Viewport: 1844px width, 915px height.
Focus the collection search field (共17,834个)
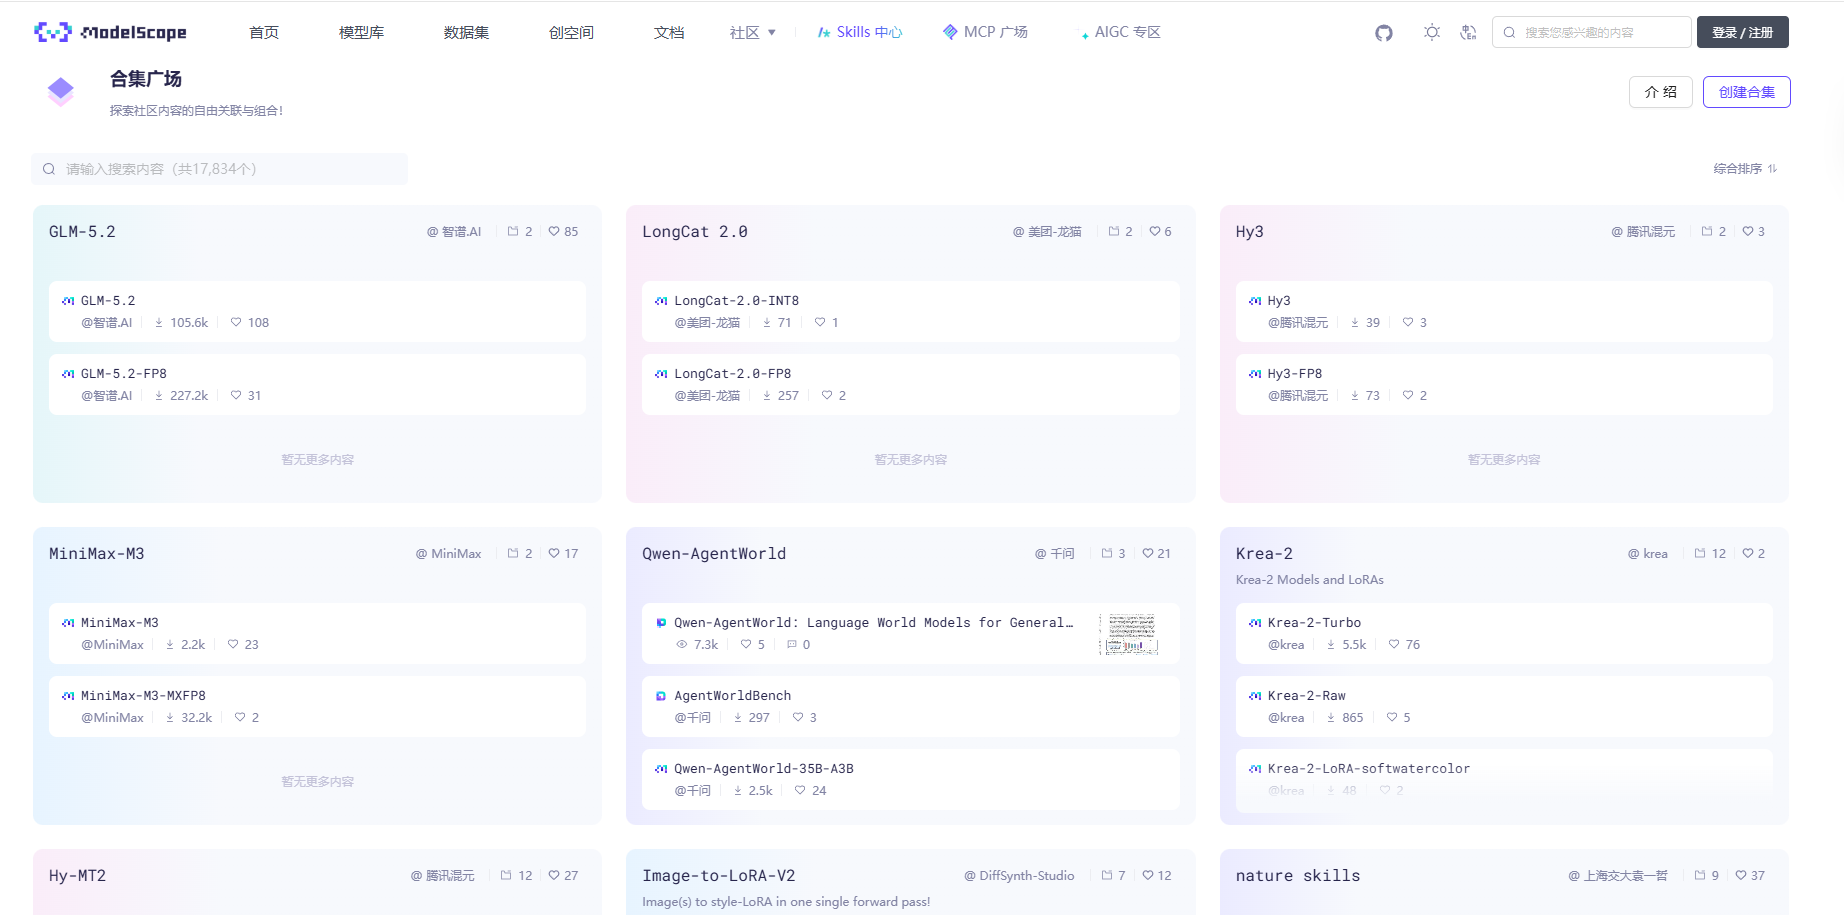point(219,169)
